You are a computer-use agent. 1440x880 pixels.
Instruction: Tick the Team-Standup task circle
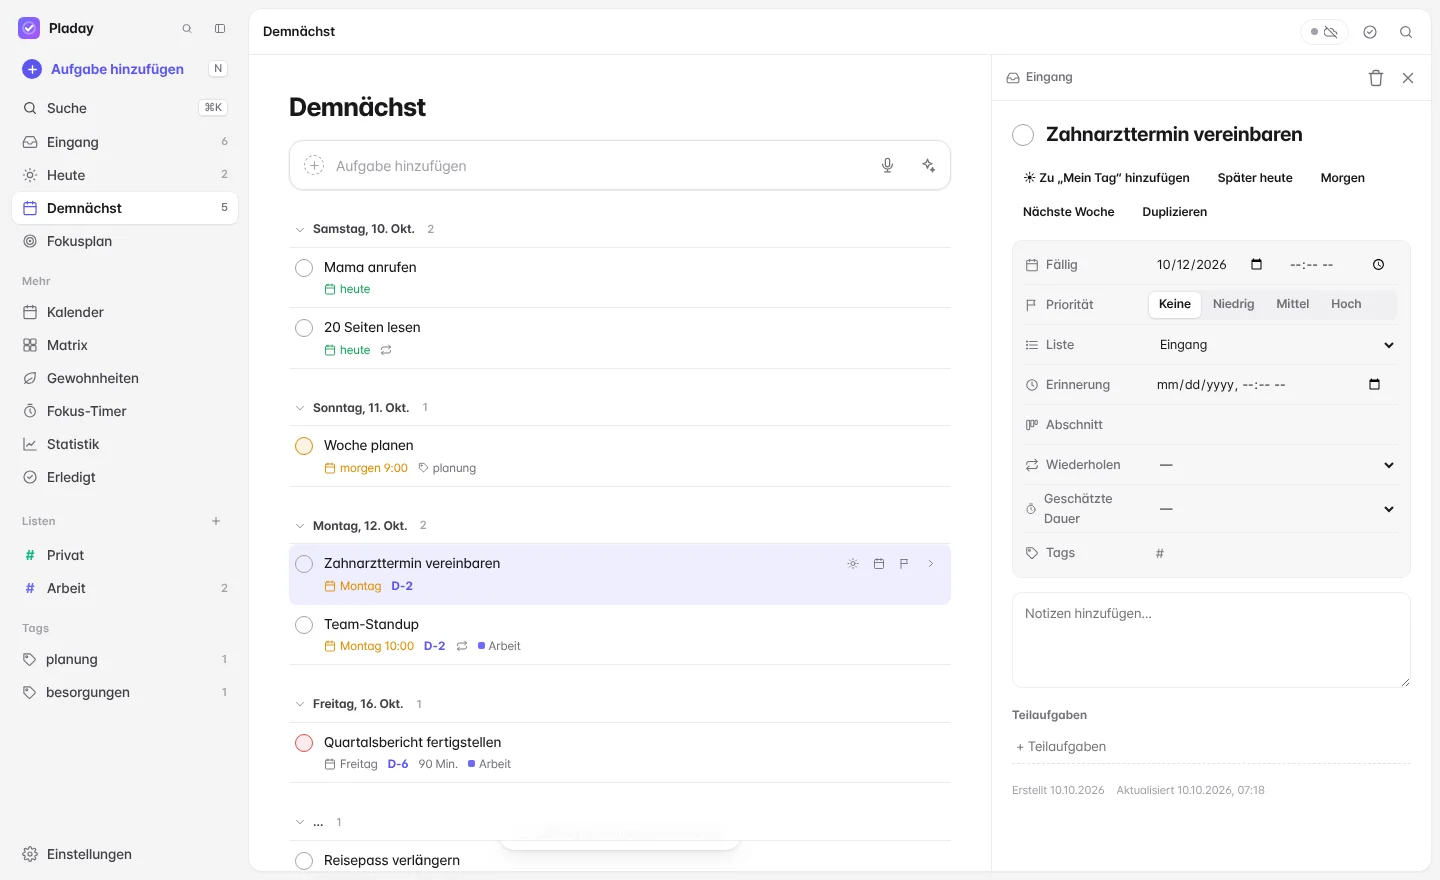[304, 625]
